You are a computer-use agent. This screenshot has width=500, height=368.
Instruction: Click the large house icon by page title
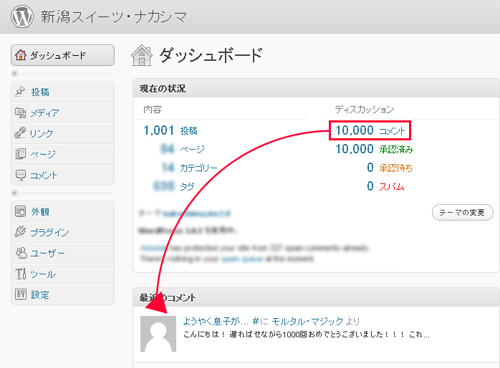(x=142, y=55)
